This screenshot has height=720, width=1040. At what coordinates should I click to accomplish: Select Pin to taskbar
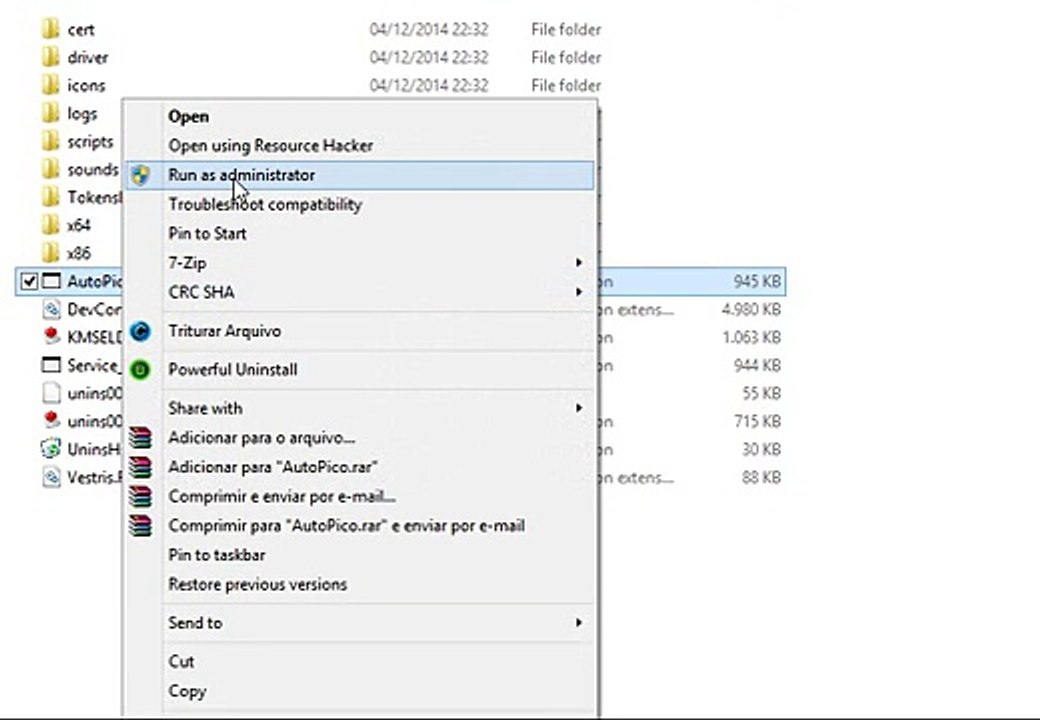coord(359,555)
